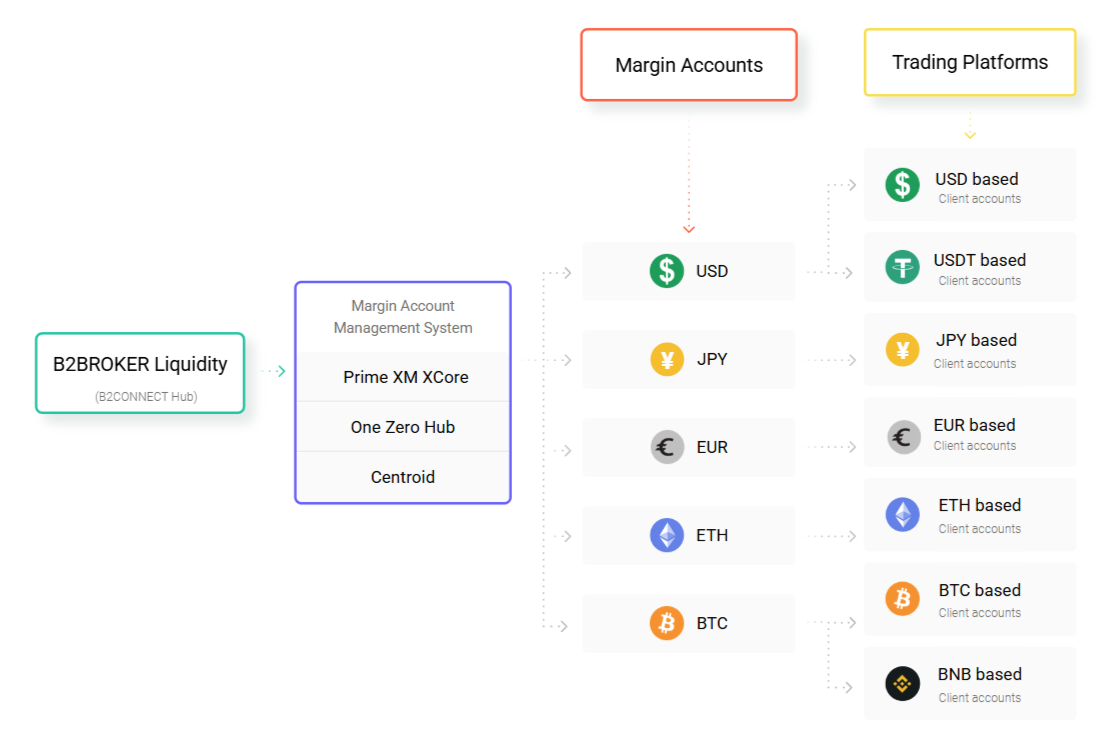Select the One Zero Hub row
This screenshot has height=733, width=1103.
[x=403, y=427]
